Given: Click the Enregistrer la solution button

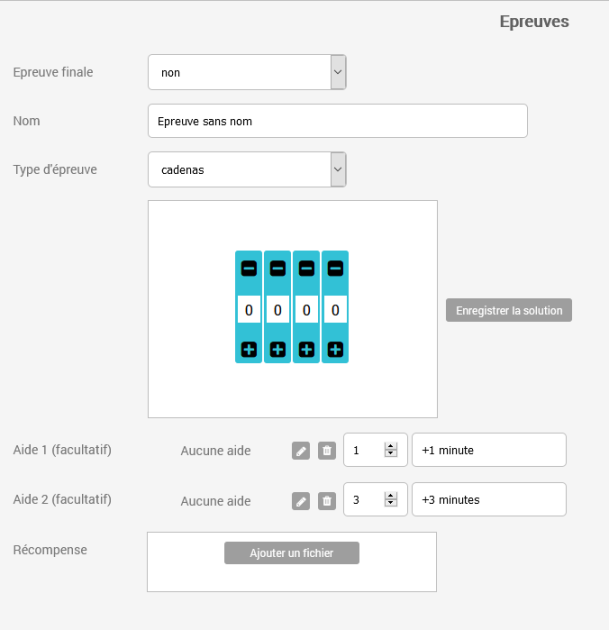Looking at the screenshot, I should point(508,311).
